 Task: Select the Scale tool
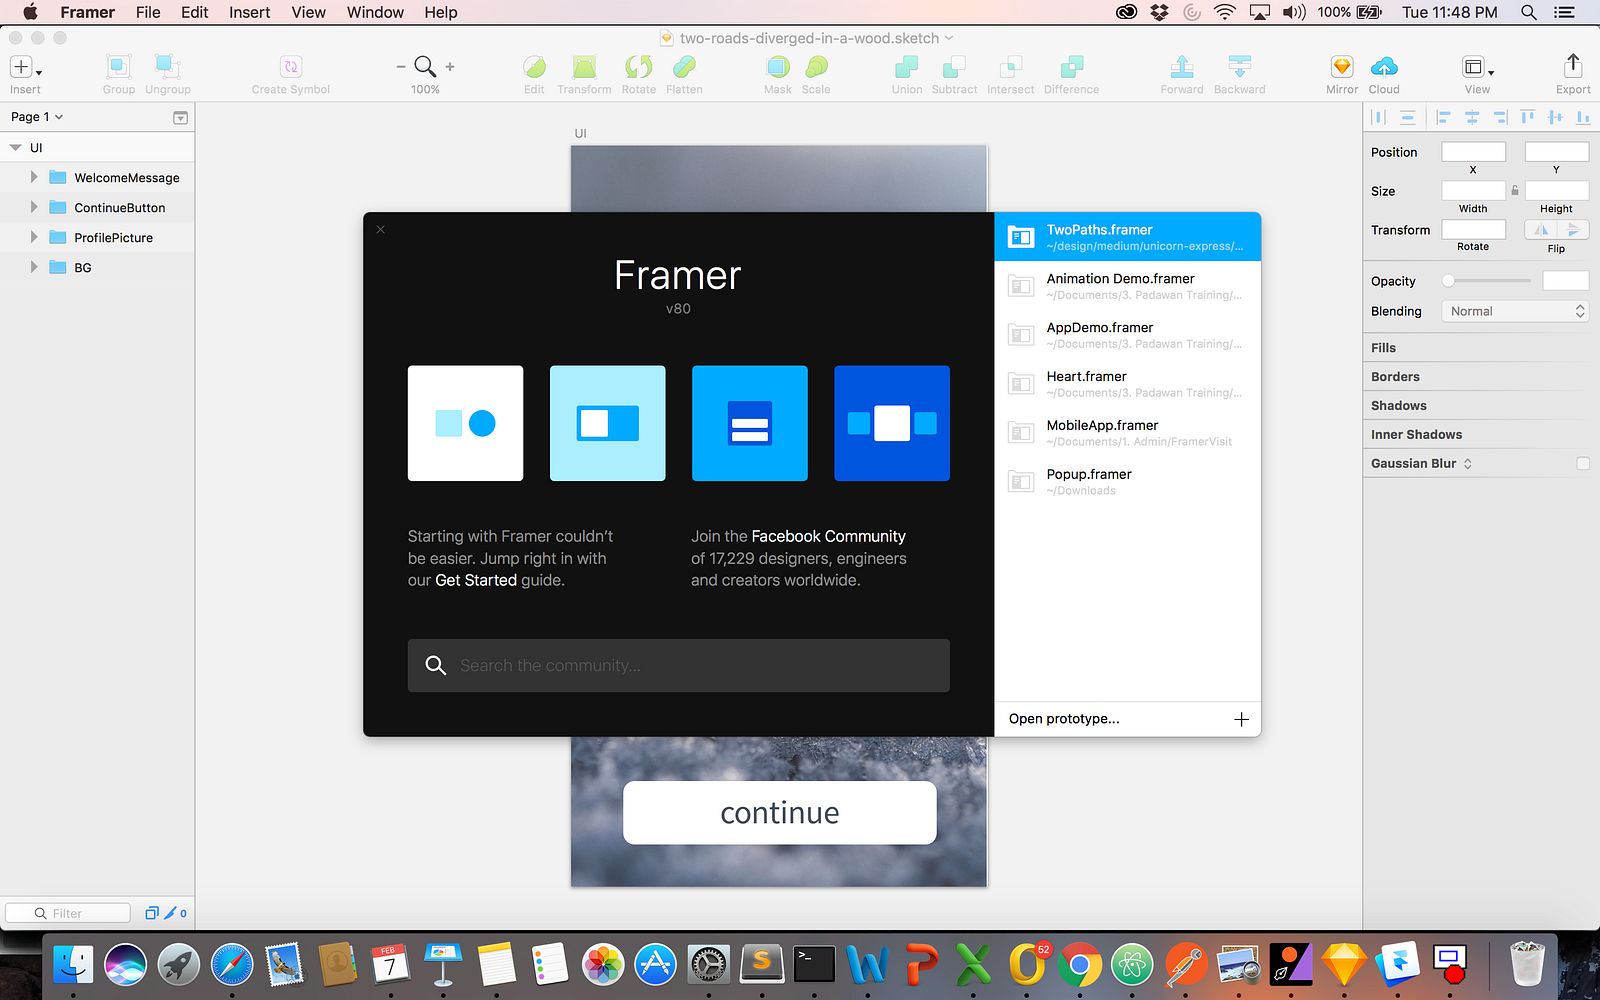[816, 67]
